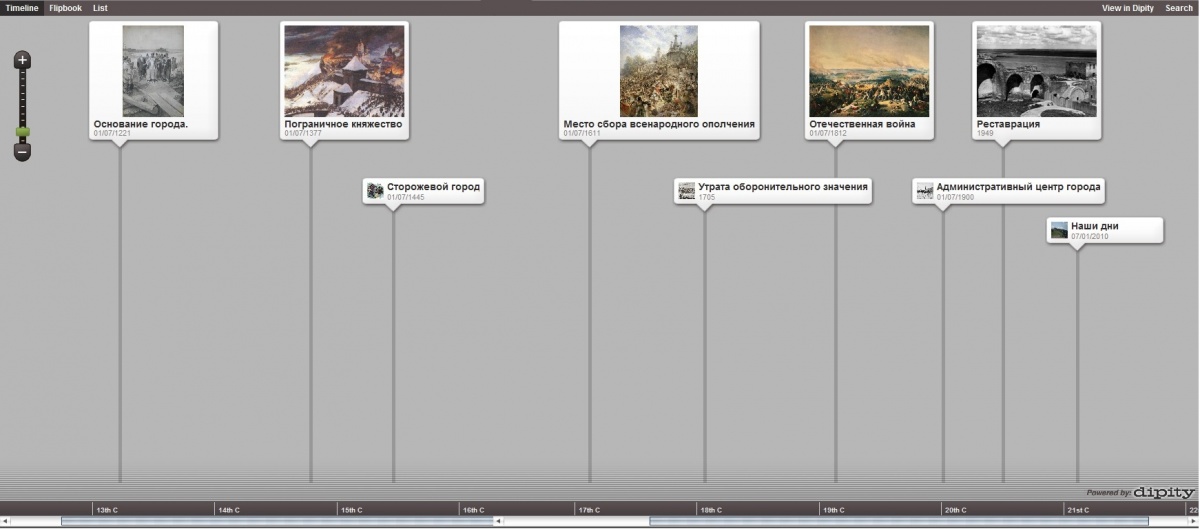This screenshot has height=529, width=1200.
Task: Switch to the List view tab
Action: pos(100,8)
